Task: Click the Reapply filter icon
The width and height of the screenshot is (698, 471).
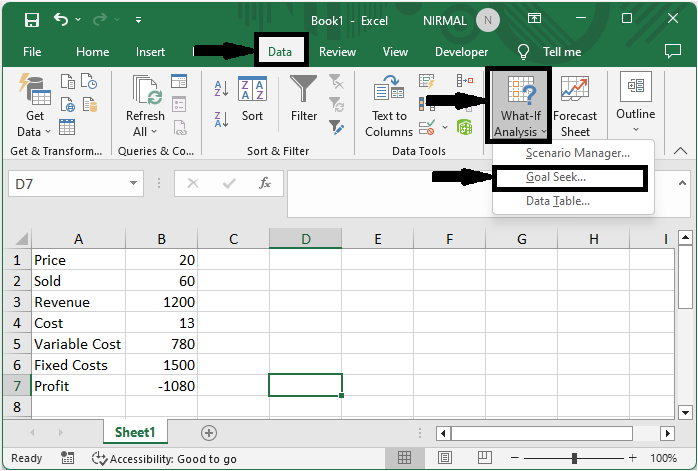Action: [x=336, y=105]
